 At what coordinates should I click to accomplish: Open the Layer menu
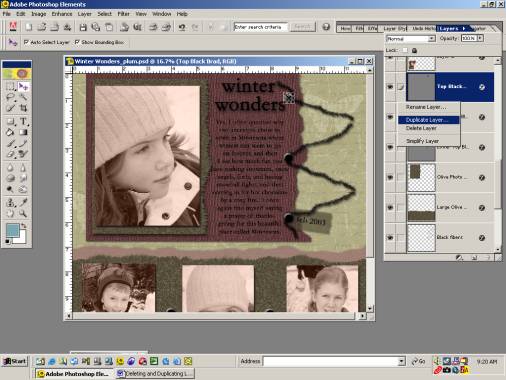[x=84, y=14]
